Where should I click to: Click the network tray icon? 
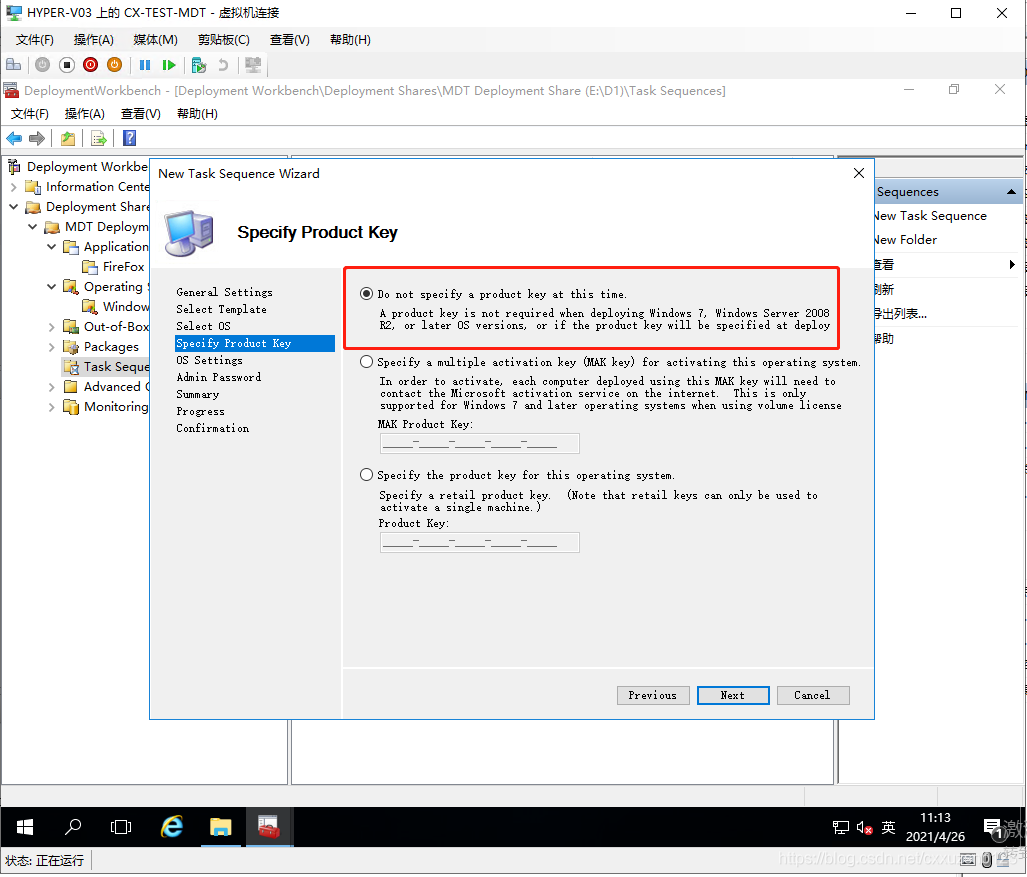(840, 828)
